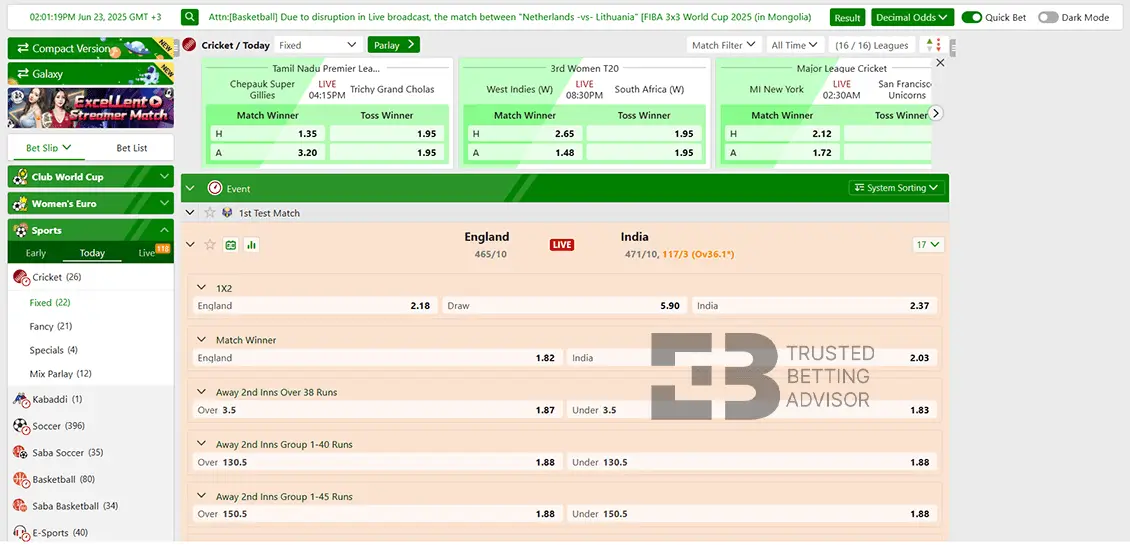Click the E-Sports icon
Viewport: 1130px width, 545px height.
click(x=21, y=533)
